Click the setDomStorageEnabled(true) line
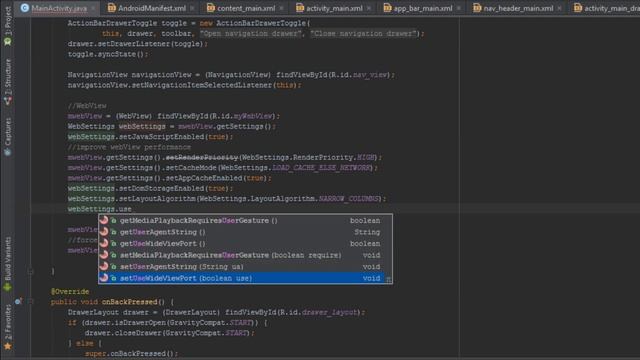This screenshot has width=640, height=360. [x=150, y=189]
